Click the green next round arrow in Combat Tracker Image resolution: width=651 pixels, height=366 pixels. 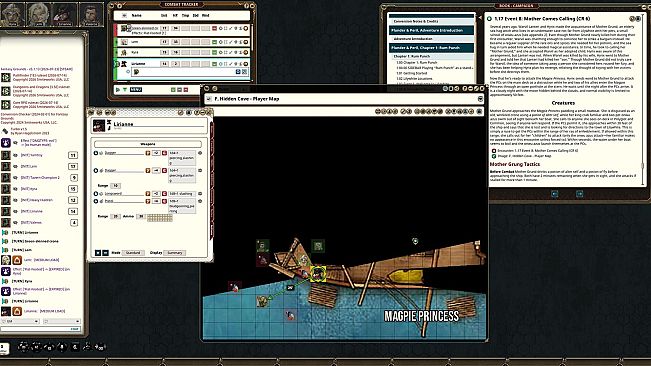click(x=125, y=90)
